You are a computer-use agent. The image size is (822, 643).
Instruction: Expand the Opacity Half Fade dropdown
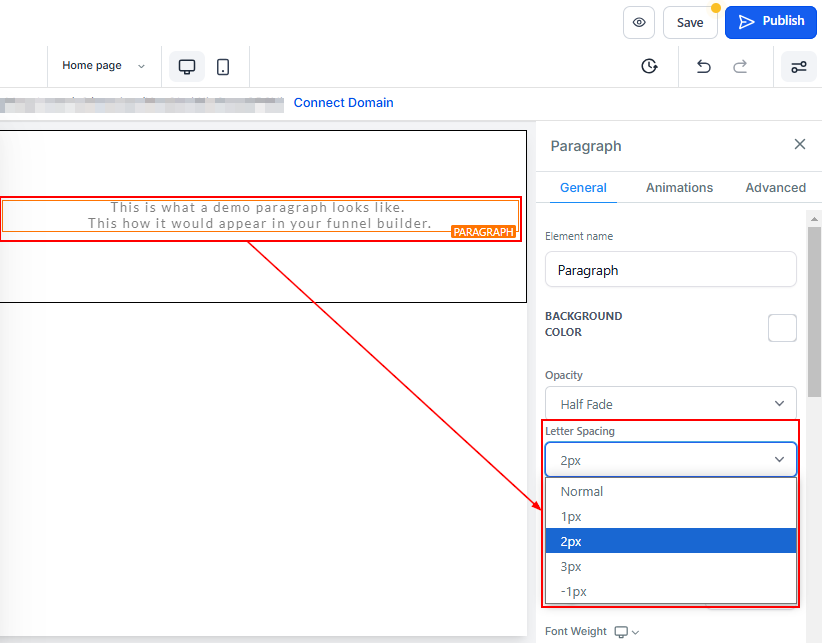tap(670, 404)
